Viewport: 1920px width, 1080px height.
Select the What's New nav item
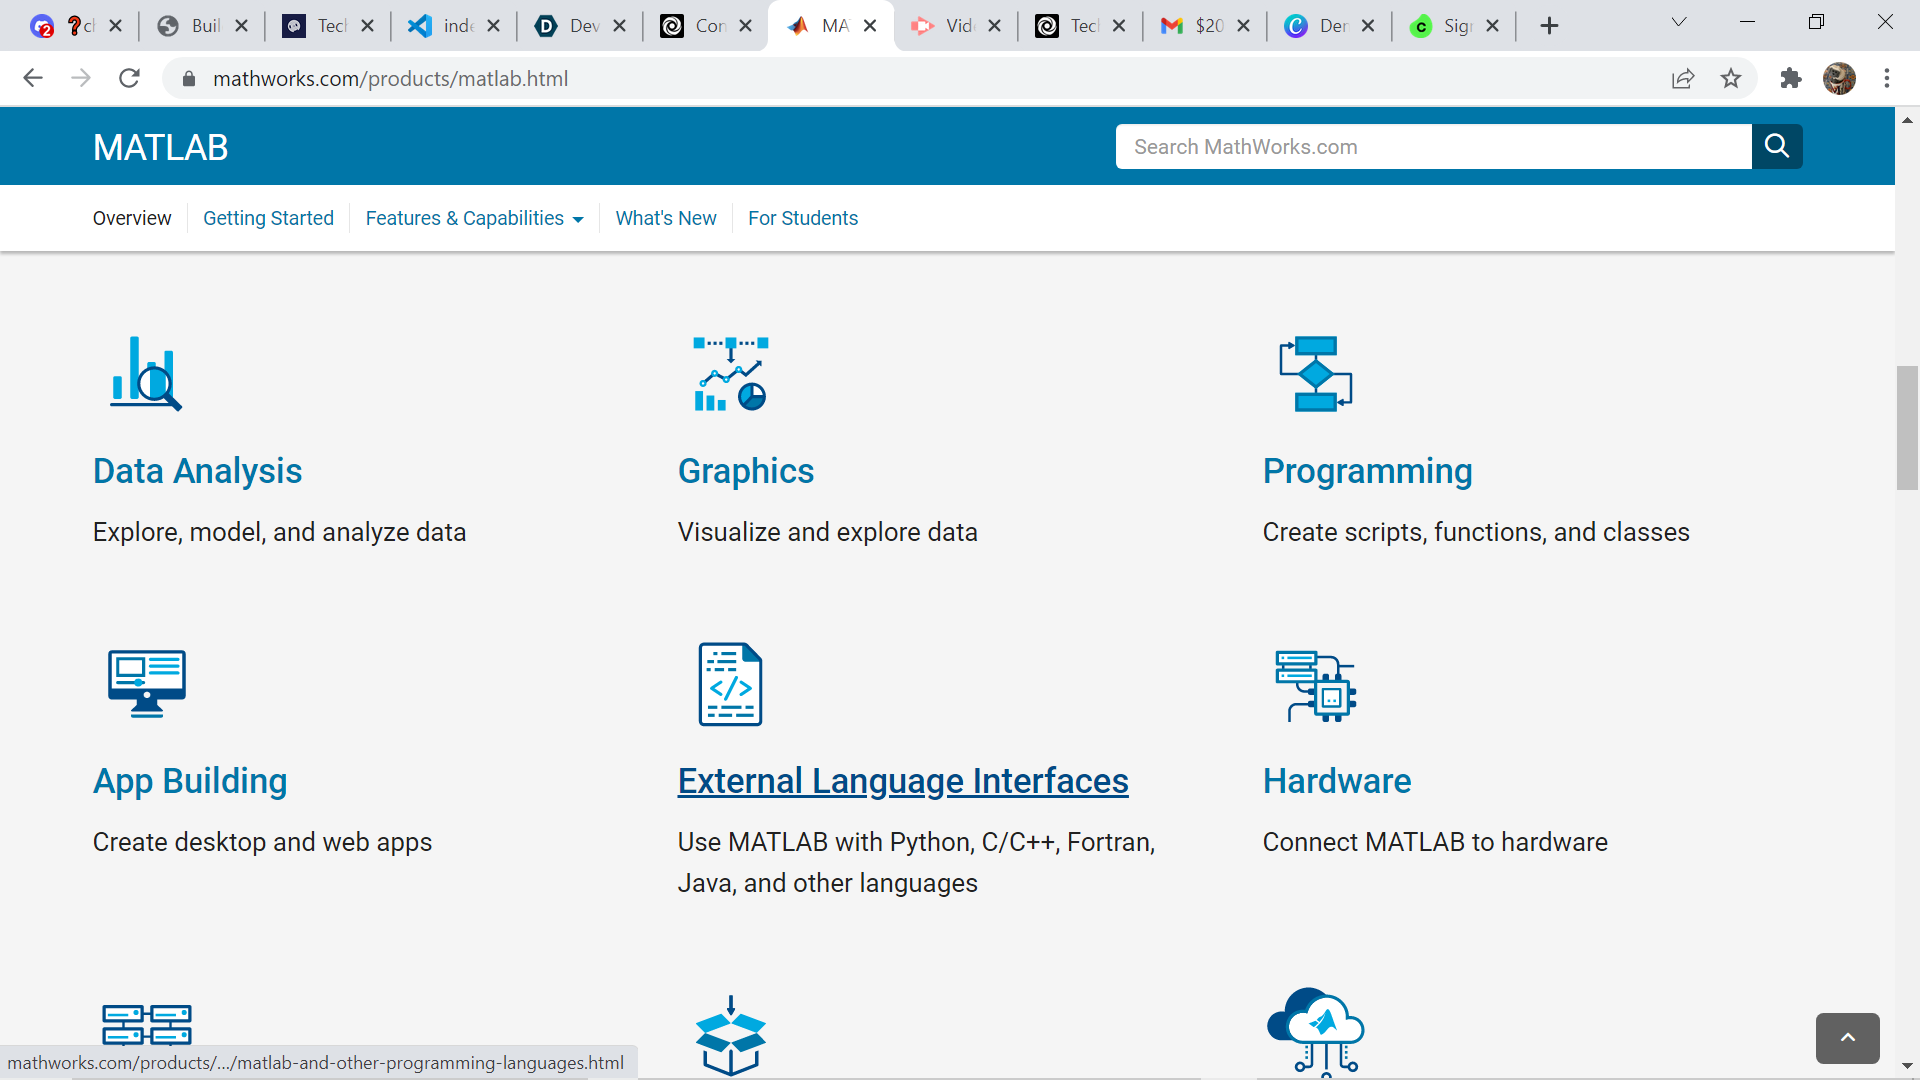point(666,218)
